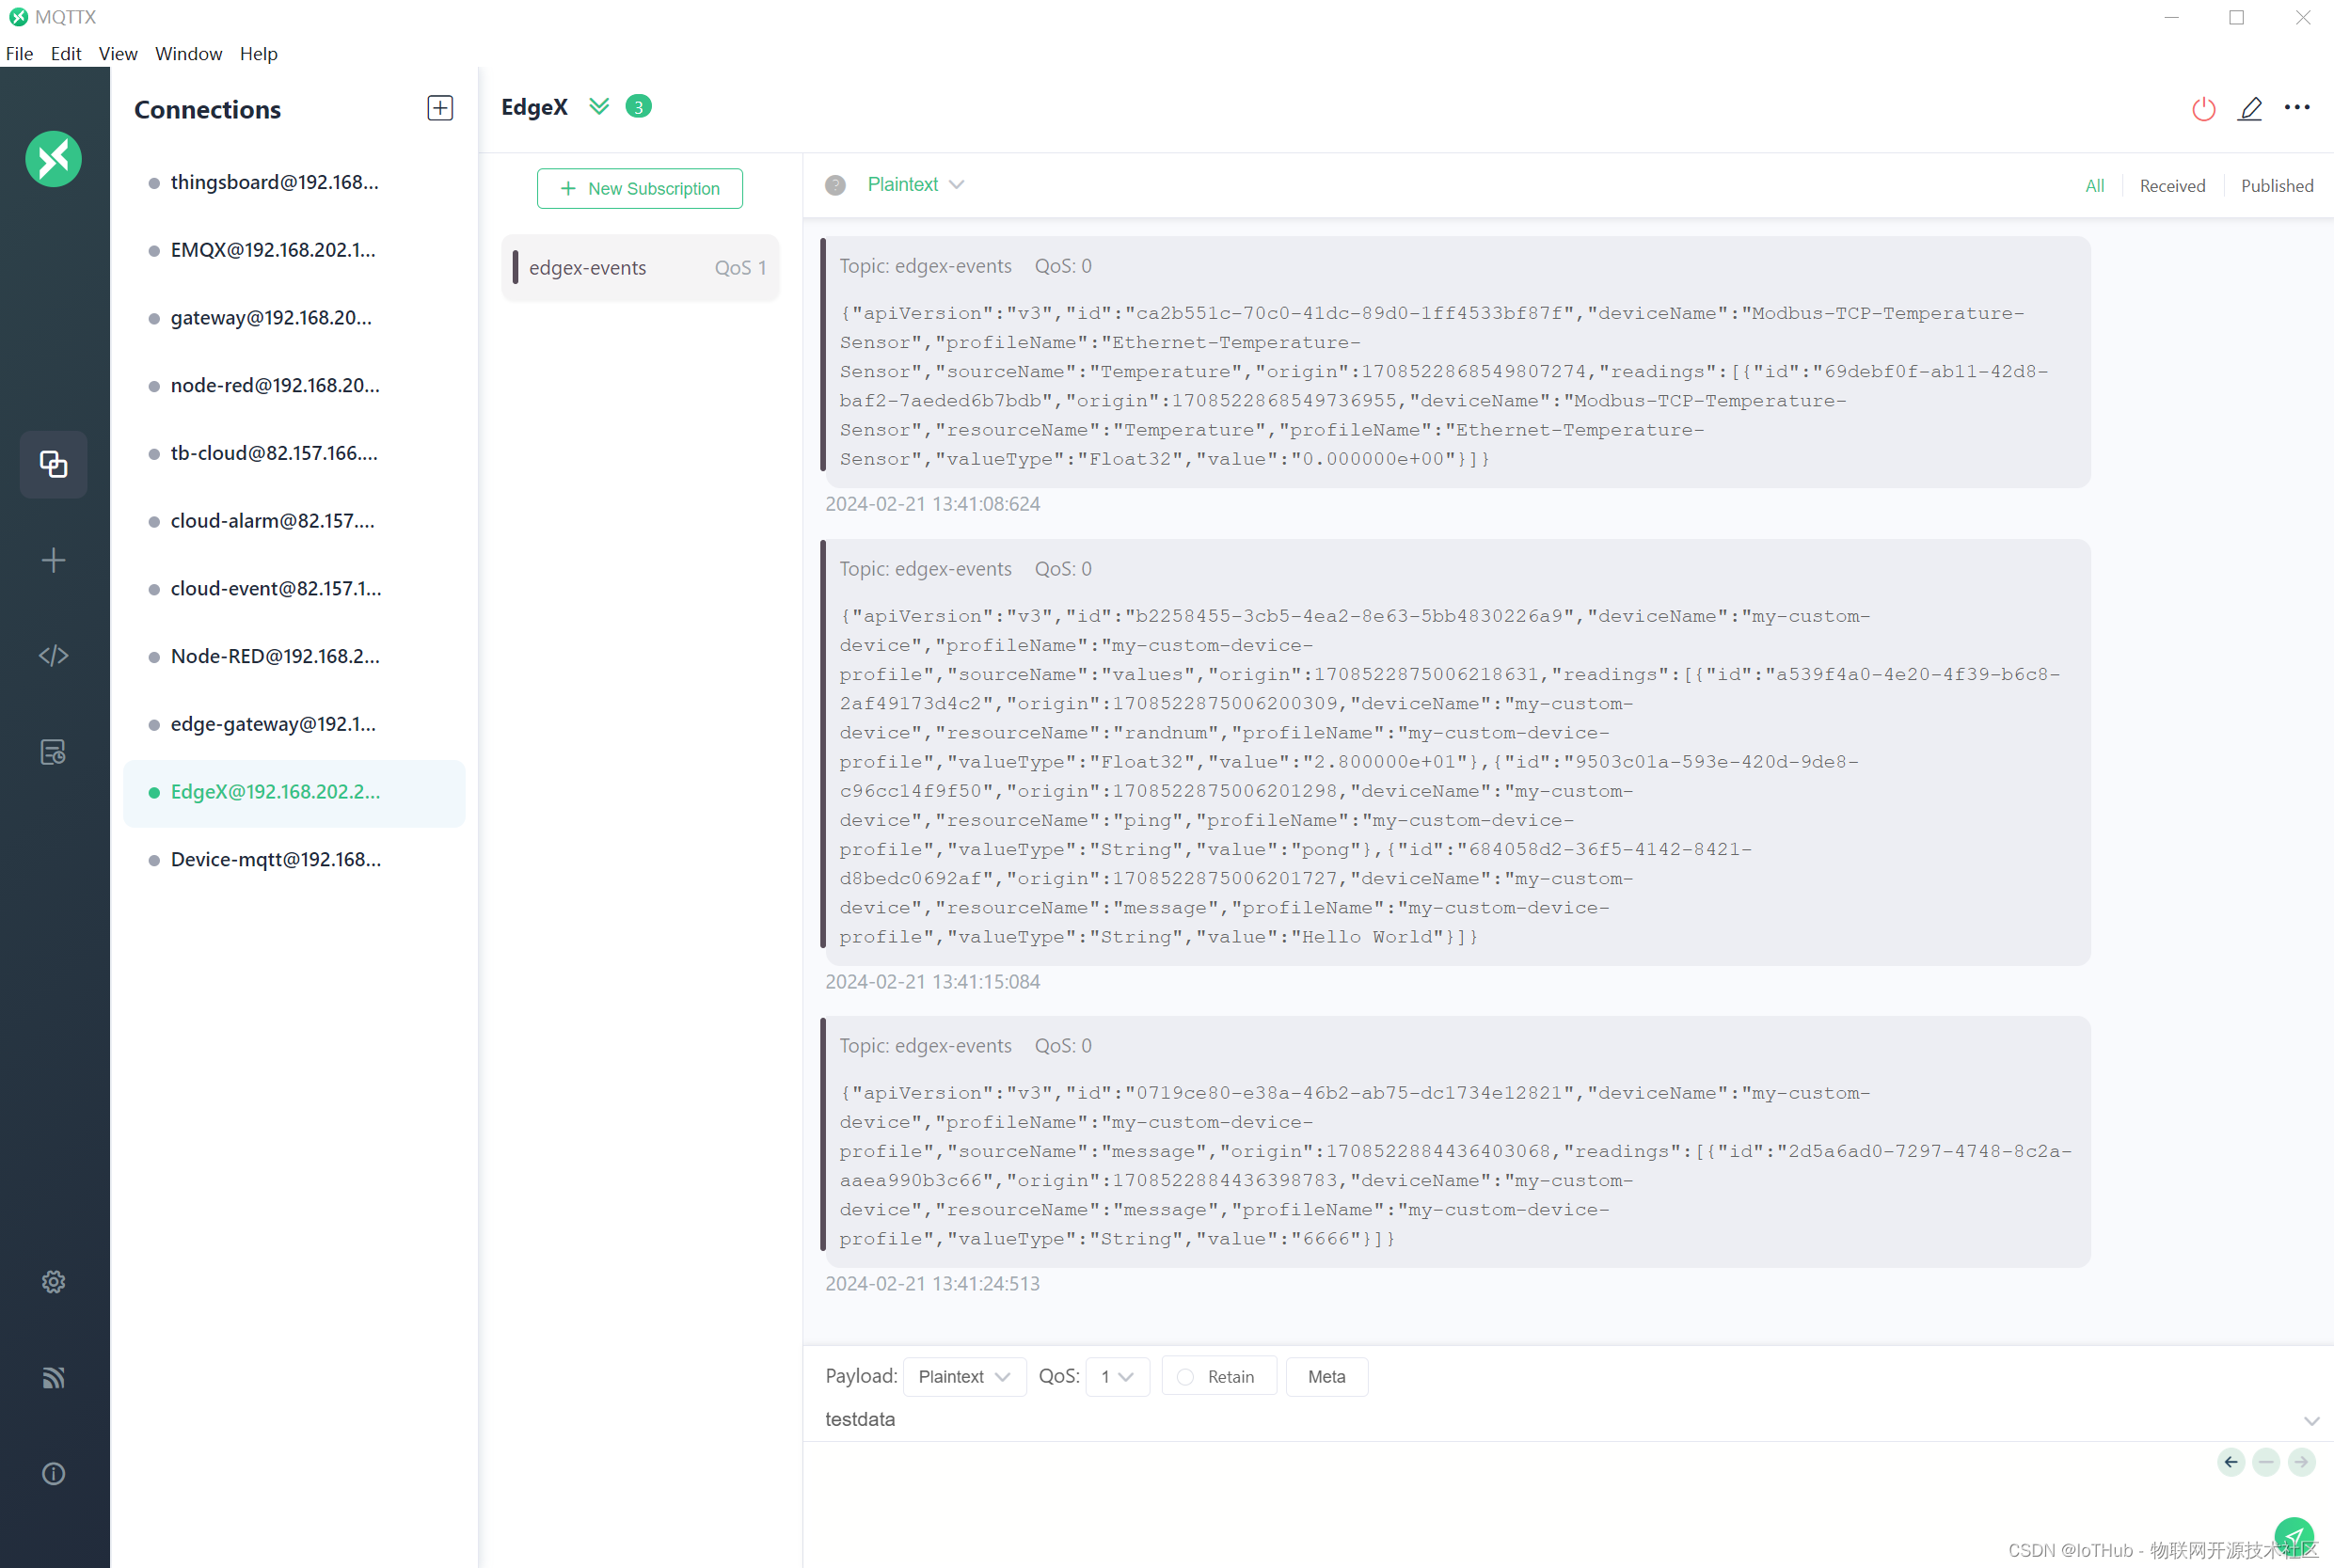Click timestamp 2024-02-21 13:41:08:624
Viewport: 2334px width, 1568px height.
932,504
